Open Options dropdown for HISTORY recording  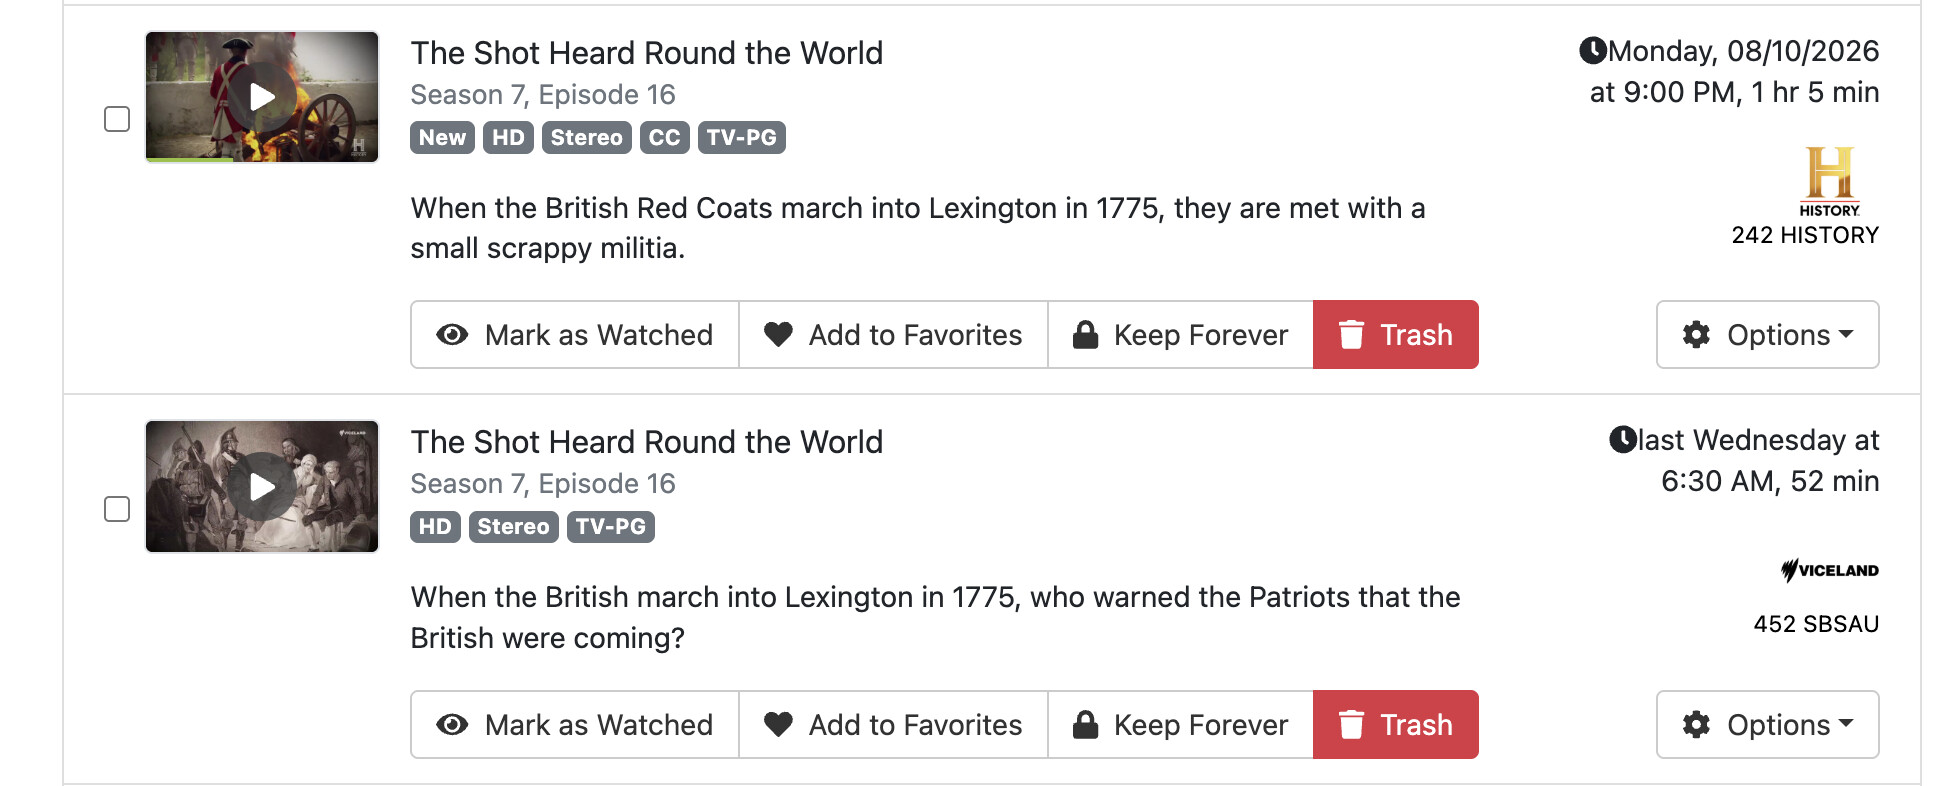pos(1768,335)
